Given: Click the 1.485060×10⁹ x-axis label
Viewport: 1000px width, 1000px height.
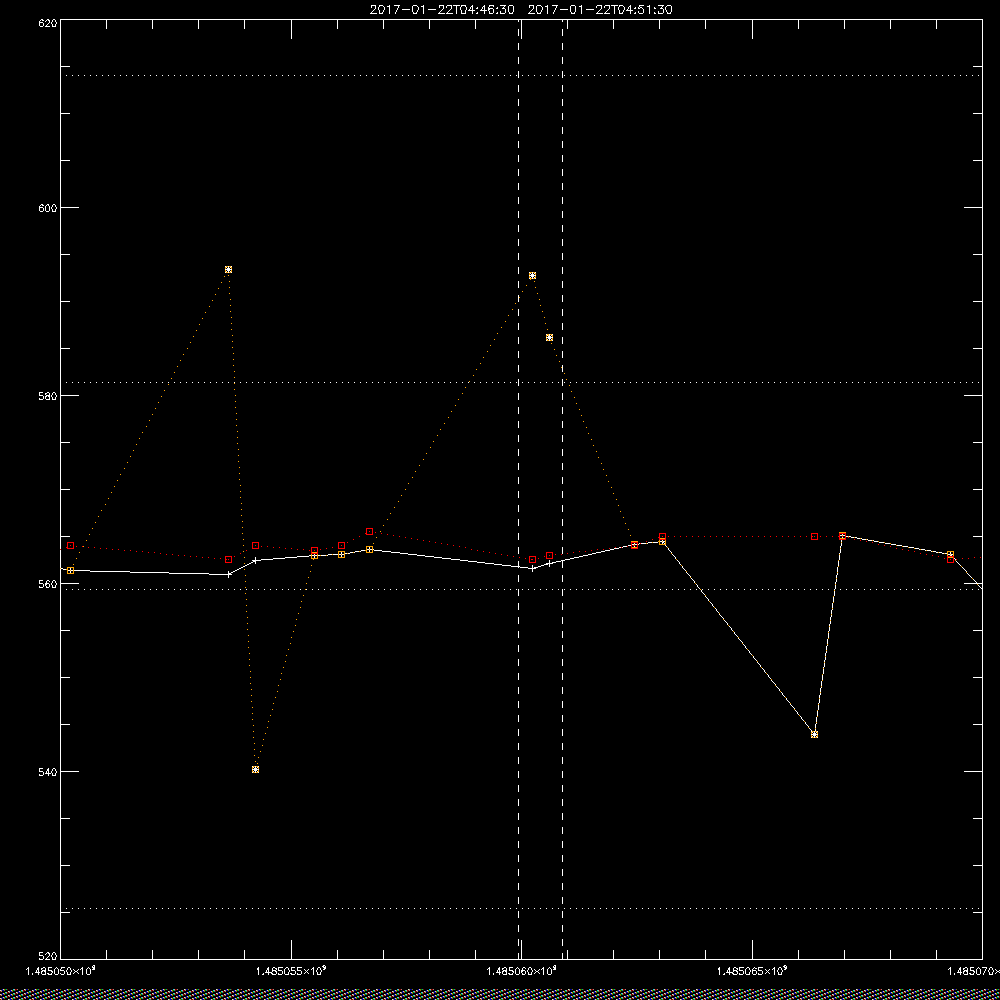Looking at the screenshot, I should coord(522,971).
